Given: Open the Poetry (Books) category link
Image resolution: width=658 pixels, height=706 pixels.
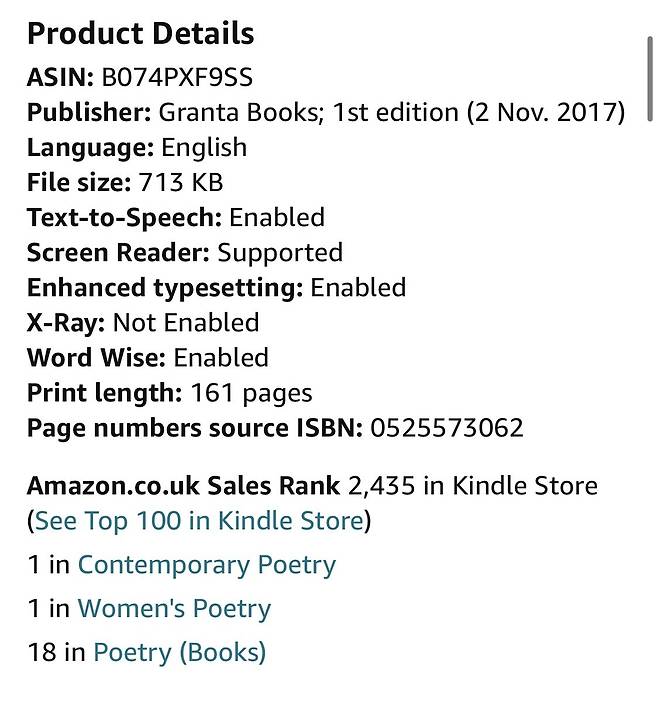Looking at the screenshot, I should point(179,653).
